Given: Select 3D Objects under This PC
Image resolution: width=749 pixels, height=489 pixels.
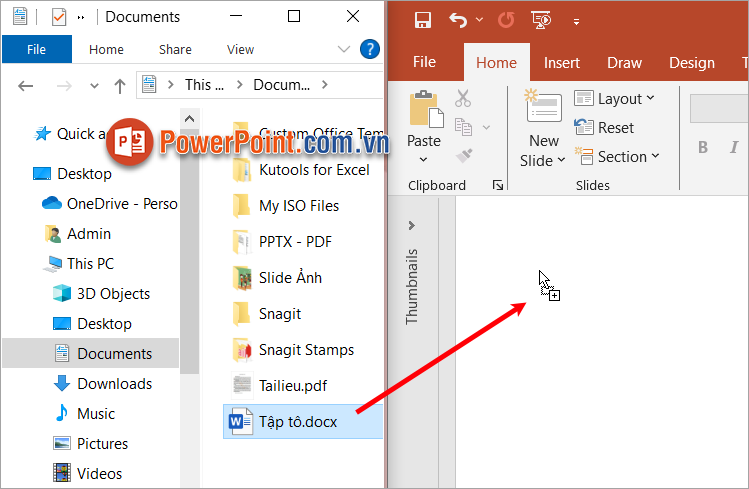Looking at the screenshot, I should 101,294.
